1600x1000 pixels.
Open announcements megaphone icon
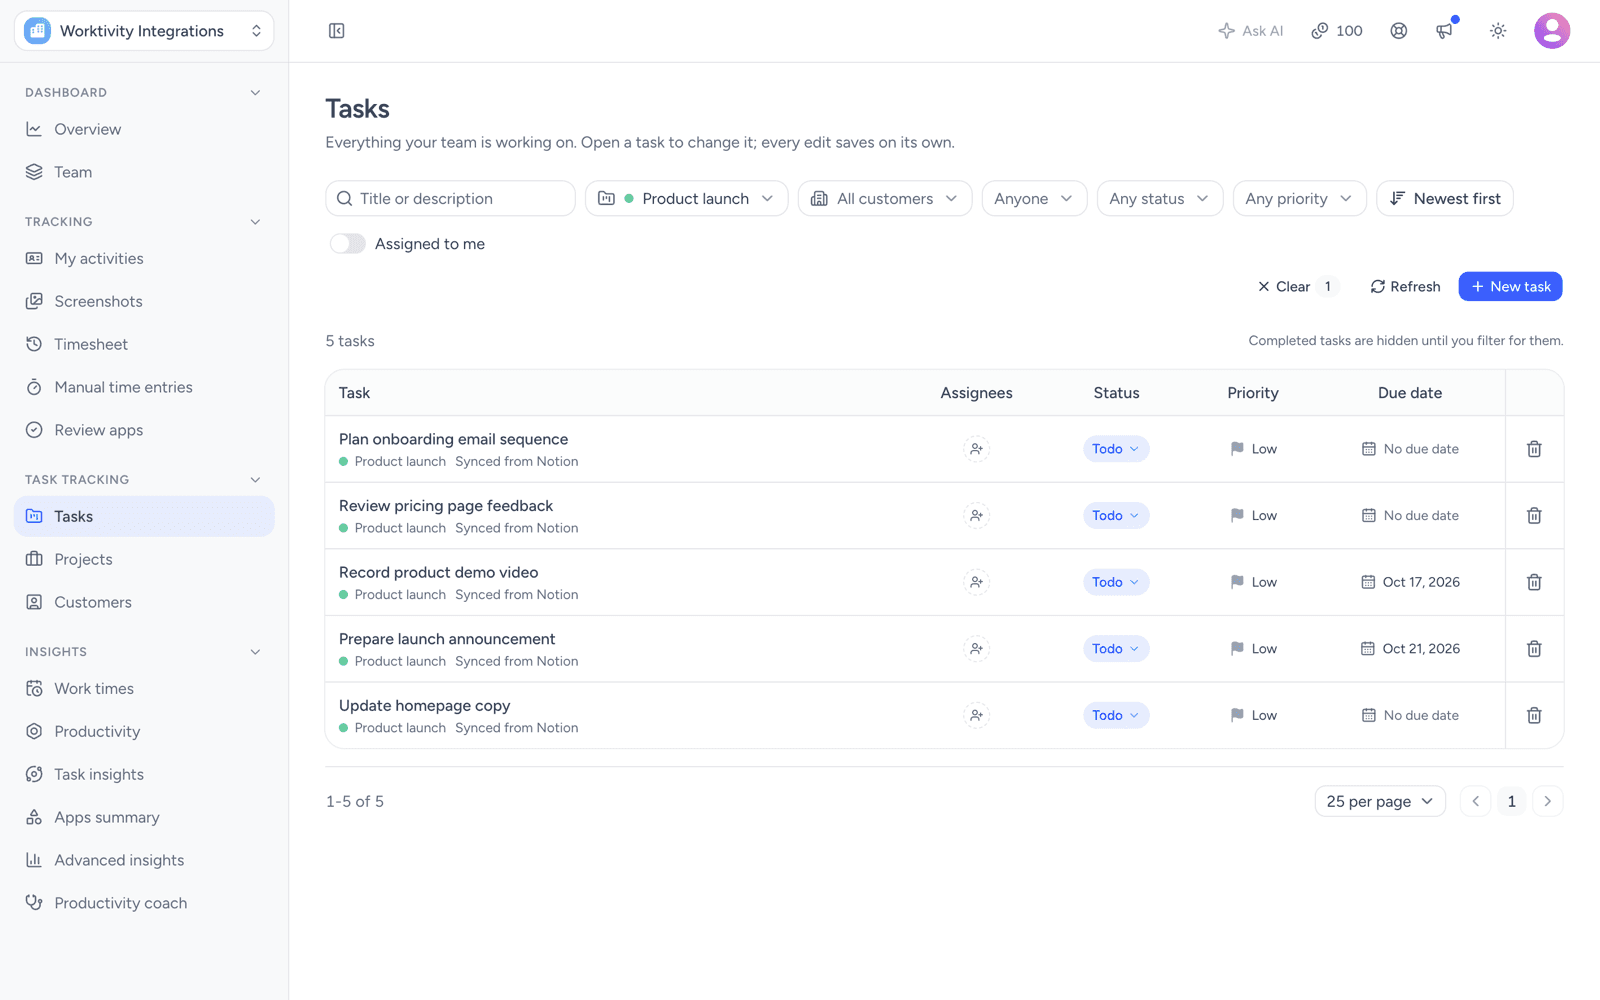click(x=1445, y=31)
